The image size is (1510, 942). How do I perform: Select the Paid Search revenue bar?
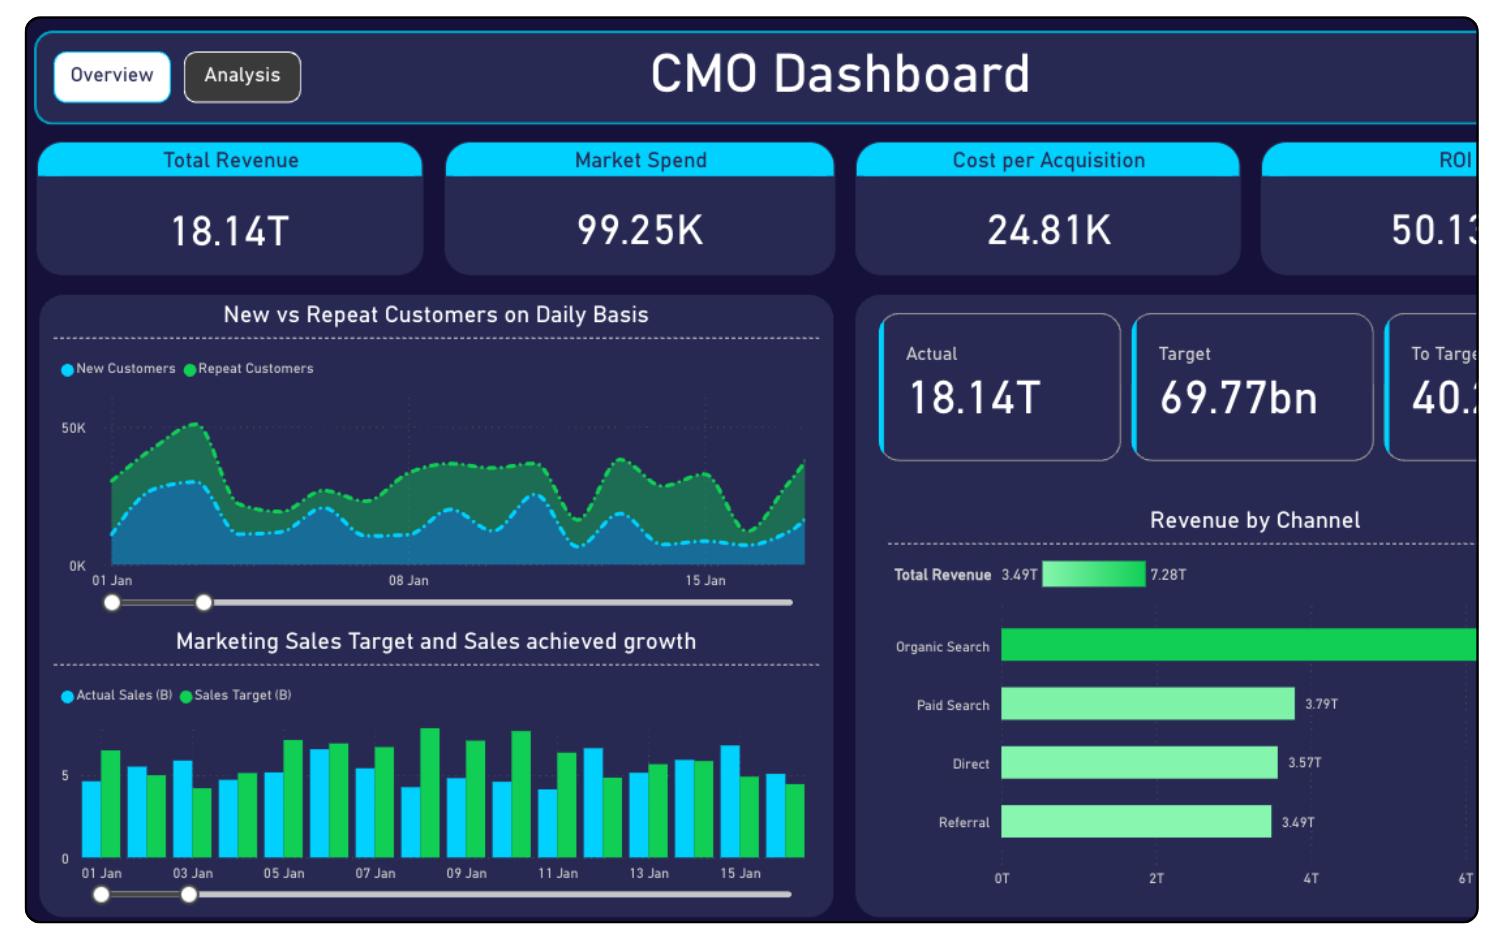pos(1147,704)
